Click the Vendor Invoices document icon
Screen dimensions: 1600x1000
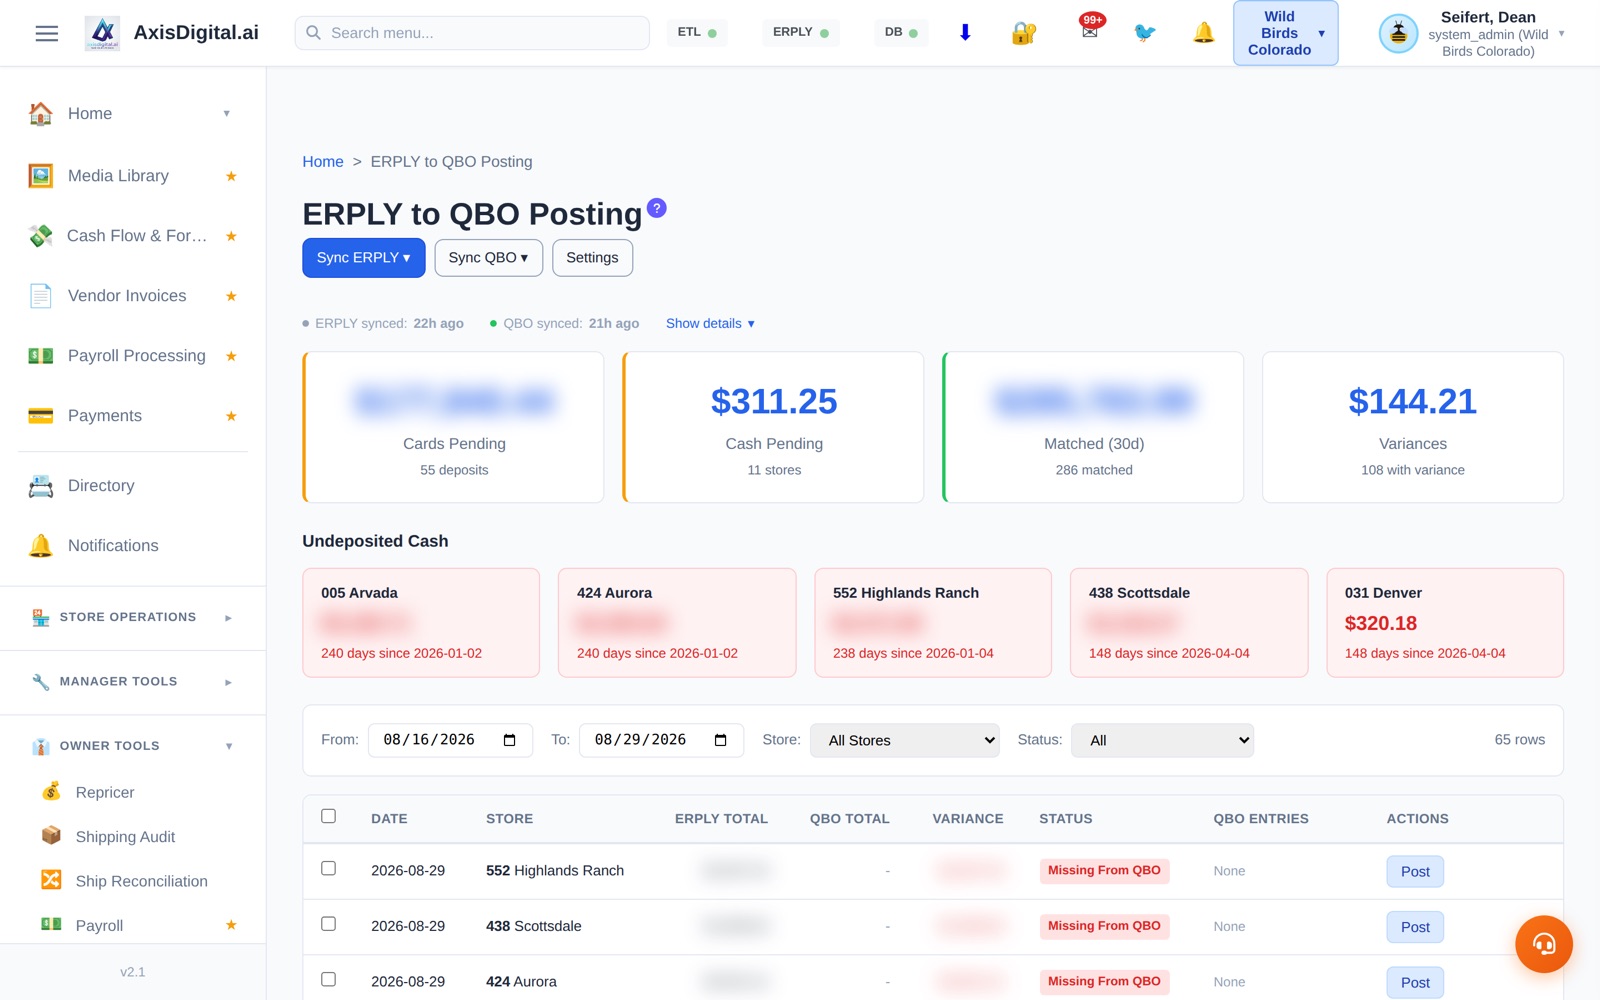41,296
